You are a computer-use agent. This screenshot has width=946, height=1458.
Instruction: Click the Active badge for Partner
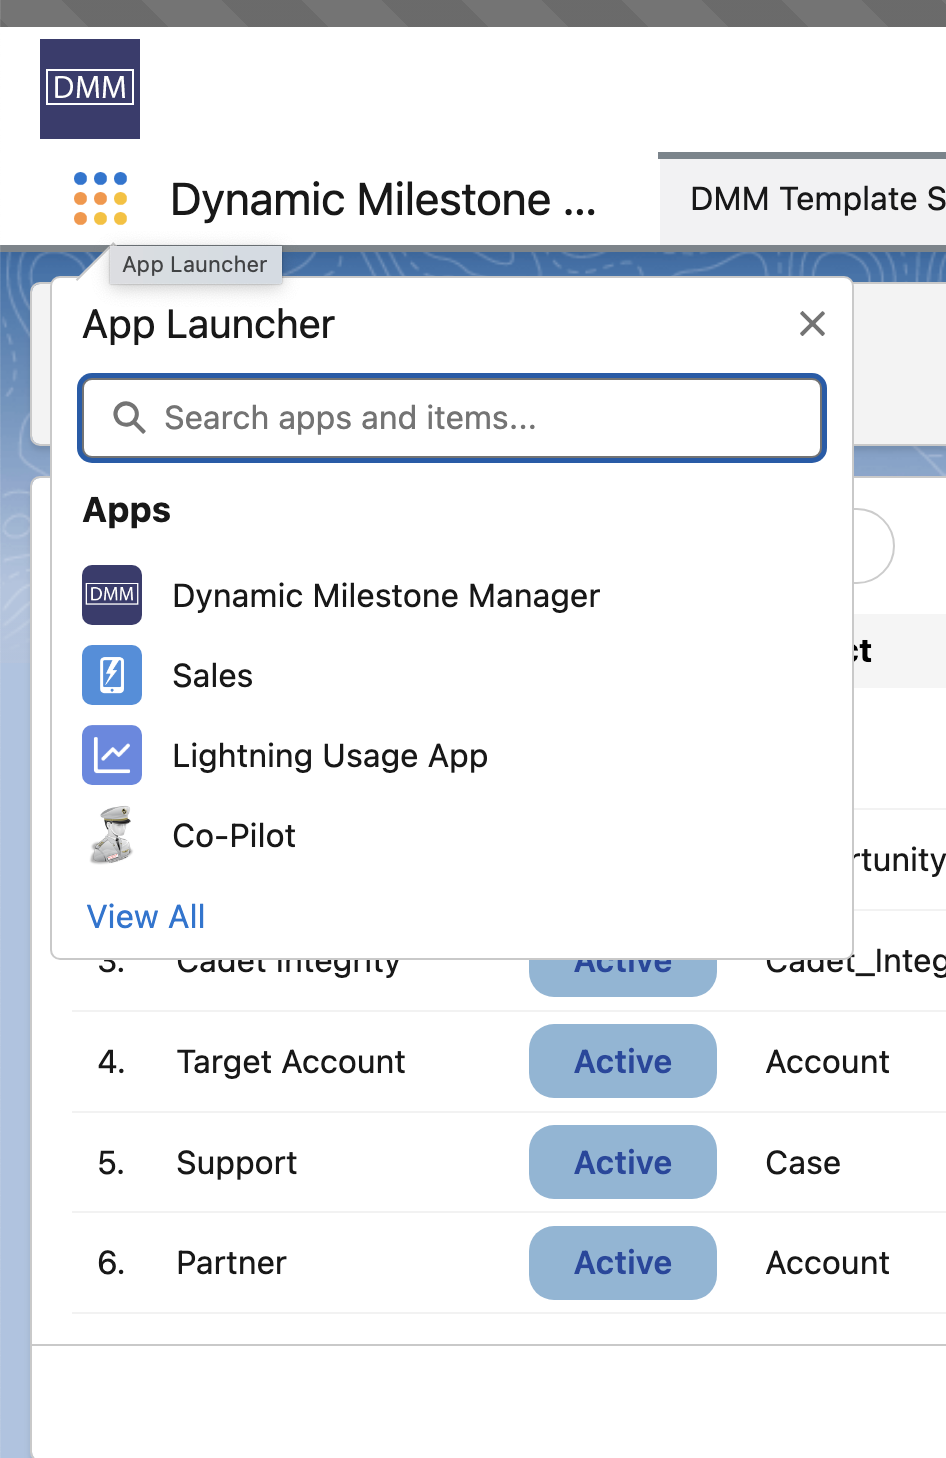coord(623,1263)
